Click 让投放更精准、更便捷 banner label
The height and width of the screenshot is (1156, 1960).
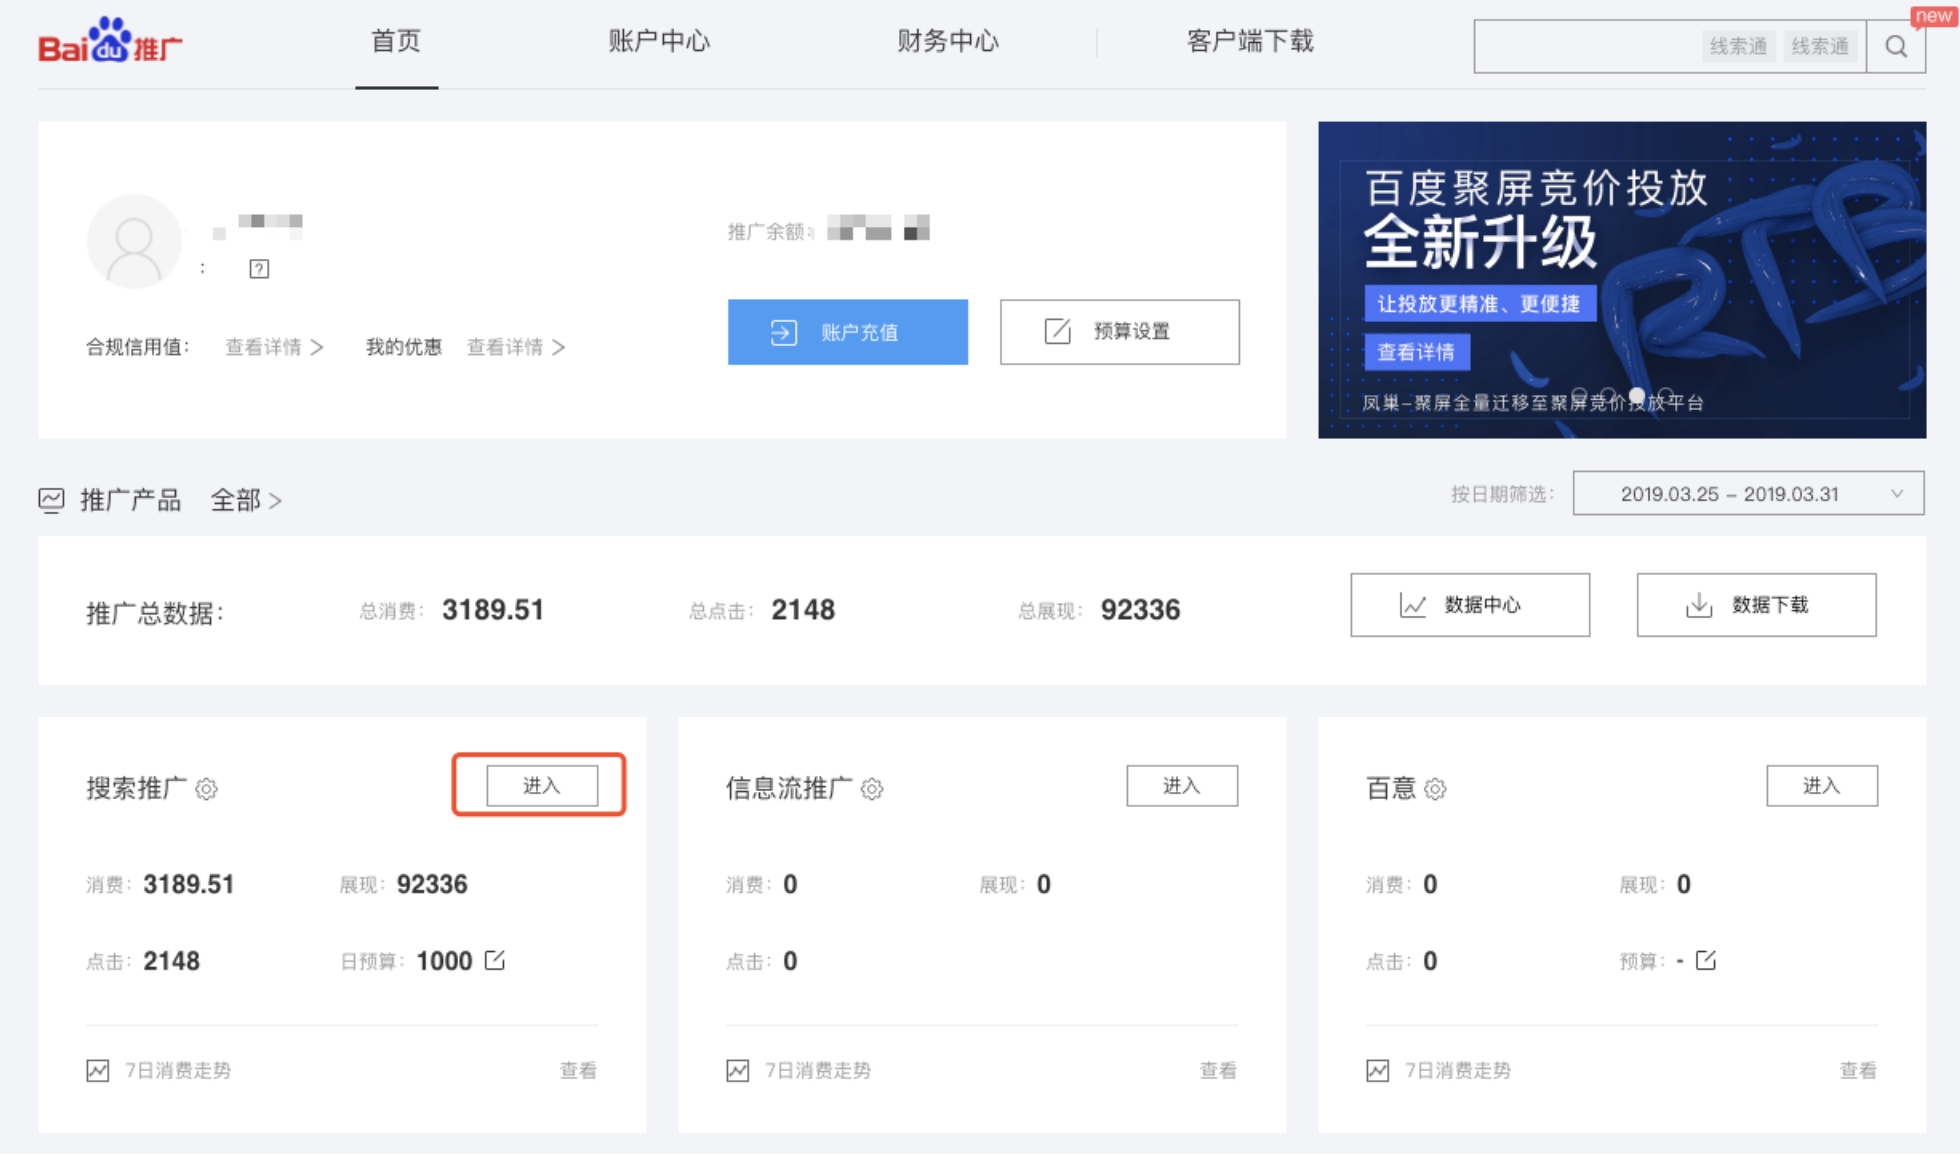coord(1480,304)
